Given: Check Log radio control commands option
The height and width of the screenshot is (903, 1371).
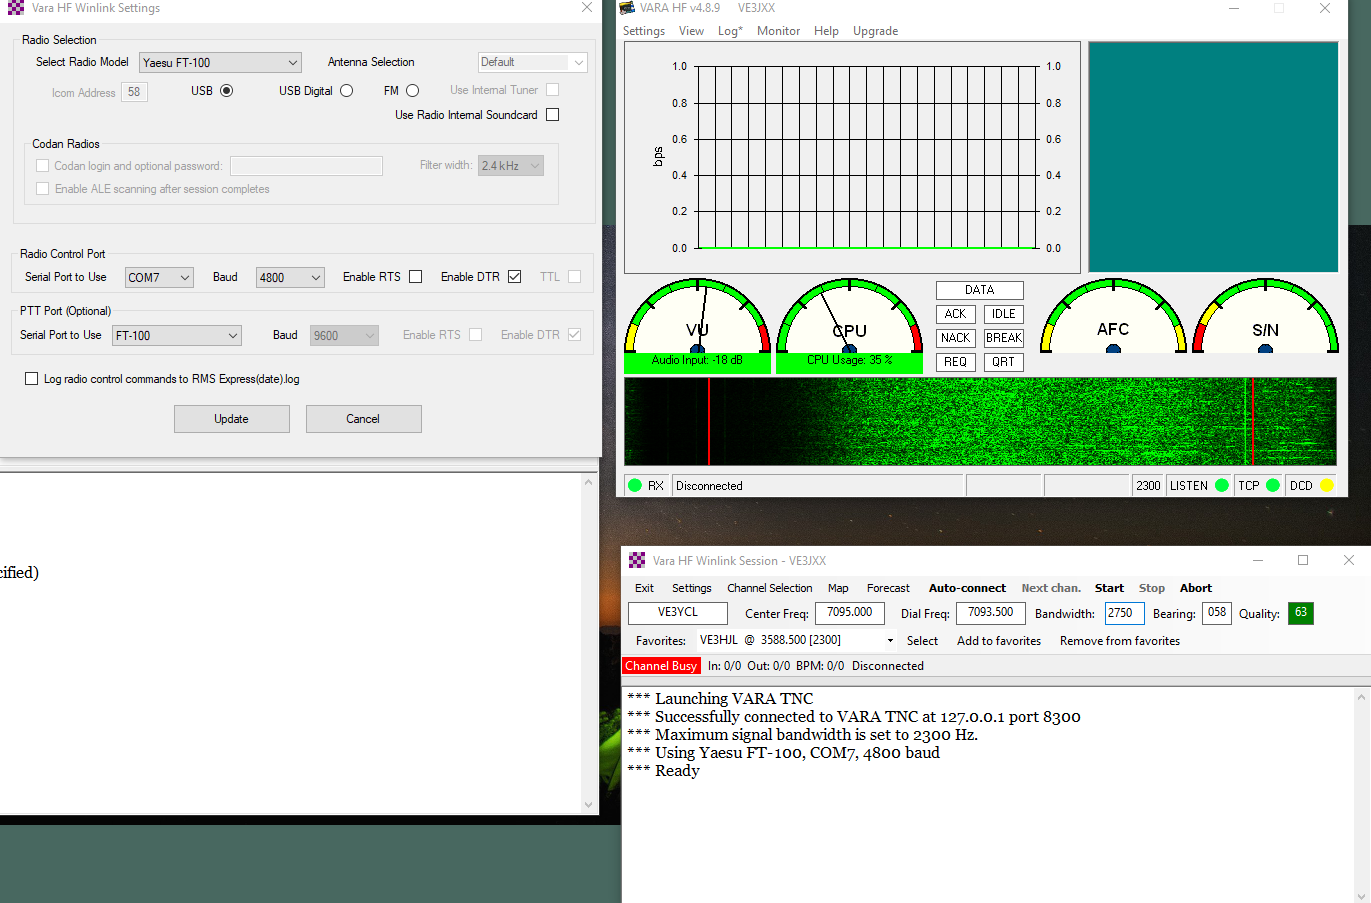Looking at the screenshot, I should 31,379.
